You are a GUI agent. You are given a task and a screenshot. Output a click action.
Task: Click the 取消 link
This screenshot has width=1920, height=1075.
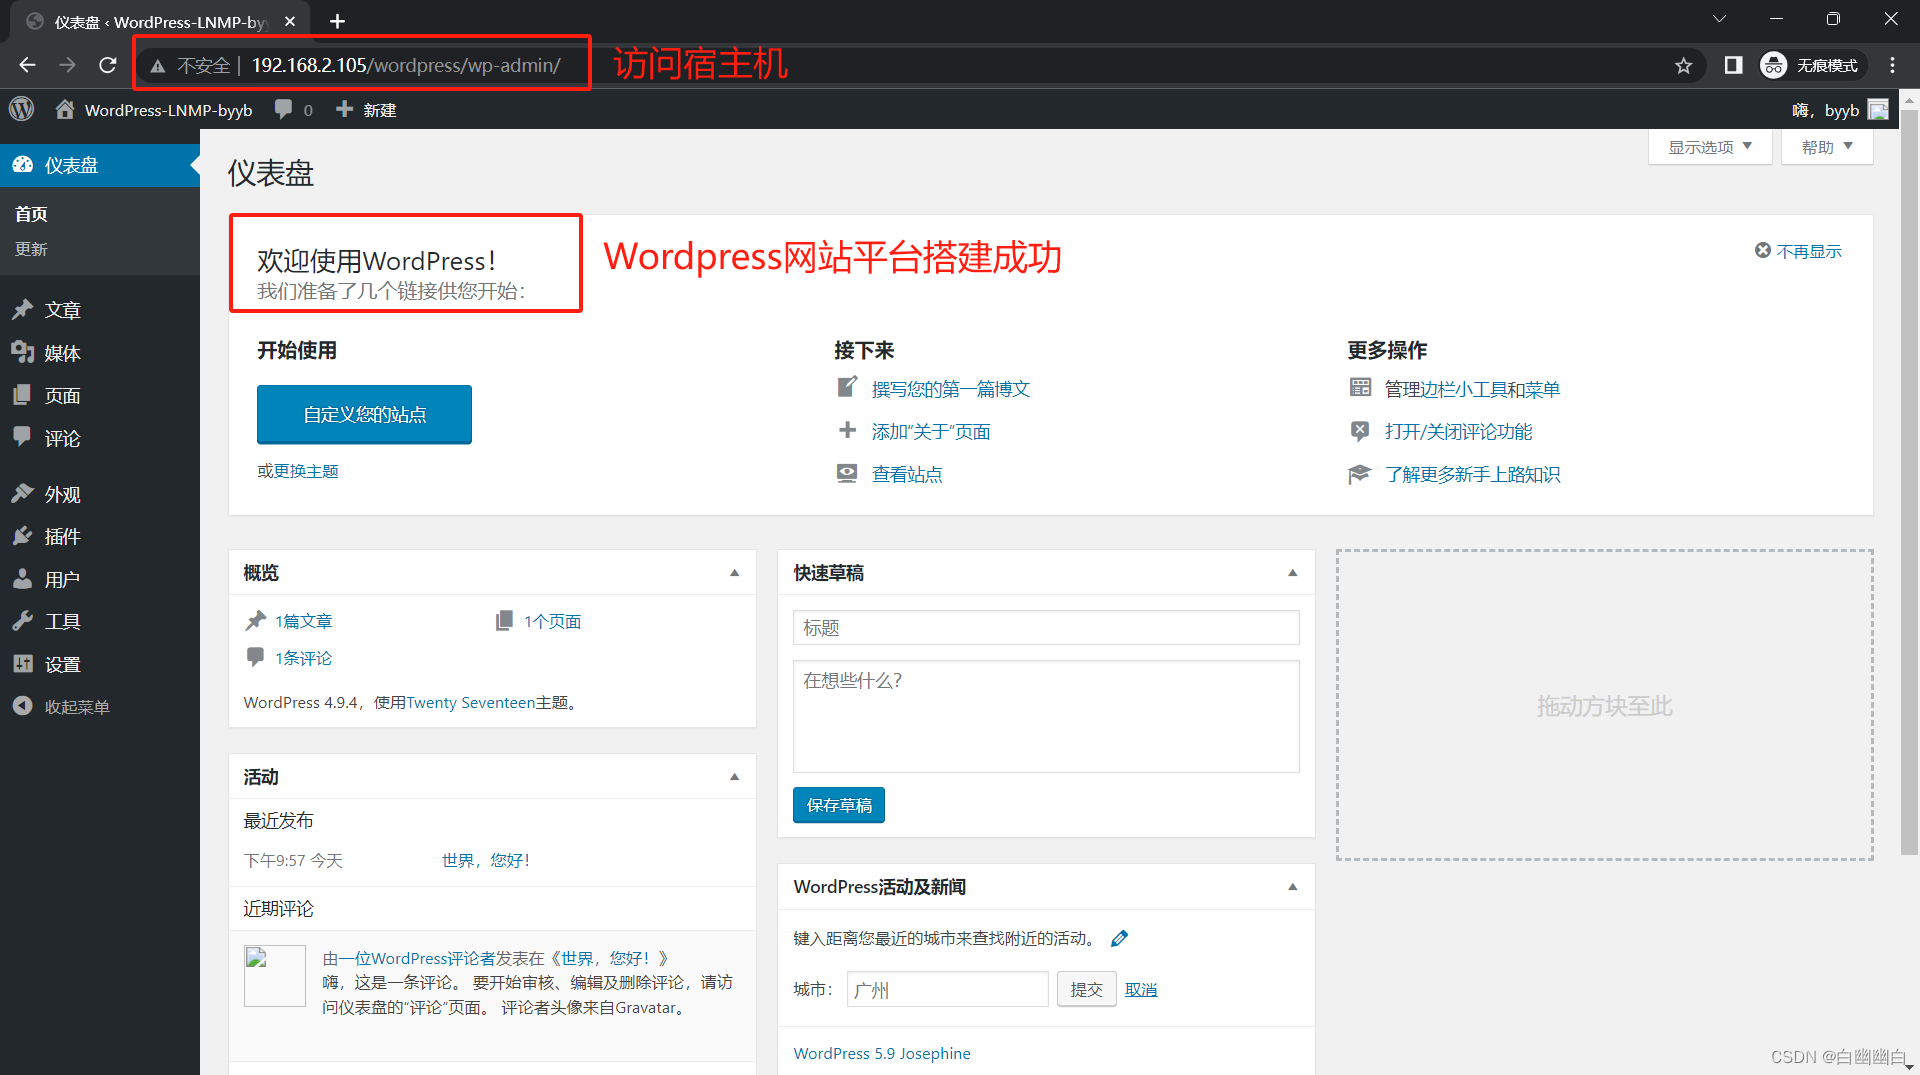click(x=1140, y=989)
